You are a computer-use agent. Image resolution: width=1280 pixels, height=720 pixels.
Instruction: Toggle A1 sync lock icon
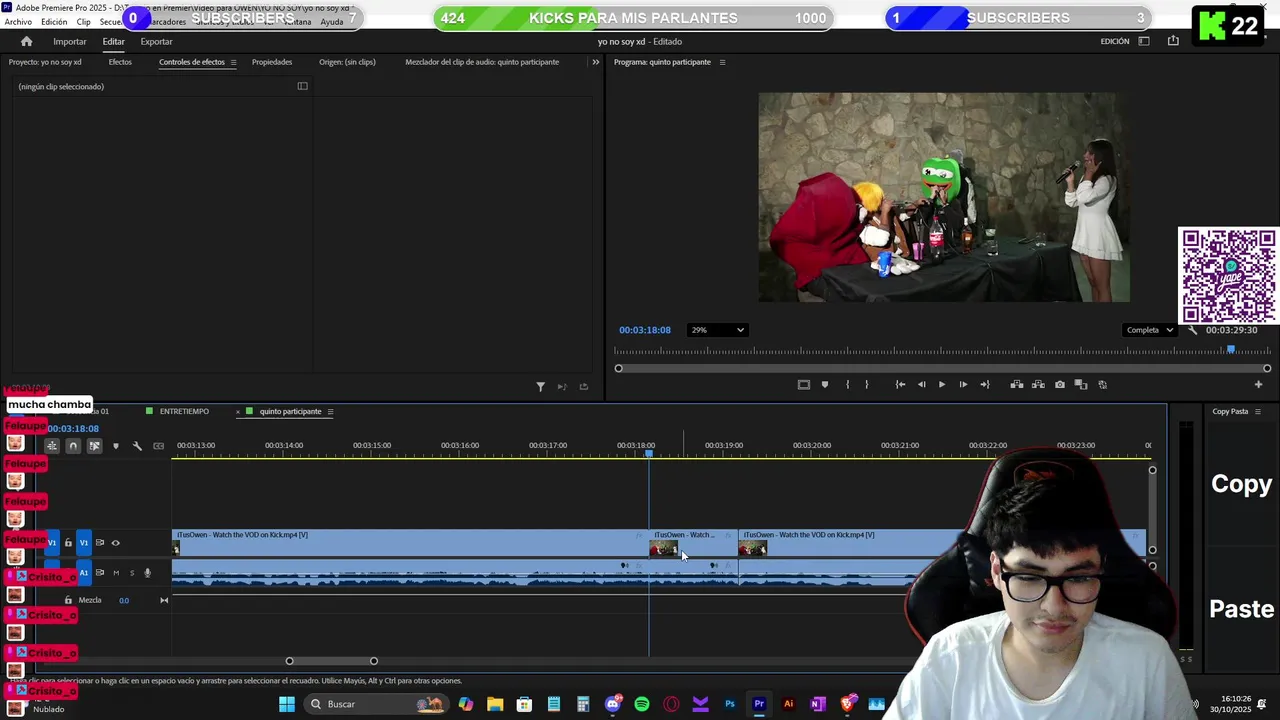[x=99, y=573]
